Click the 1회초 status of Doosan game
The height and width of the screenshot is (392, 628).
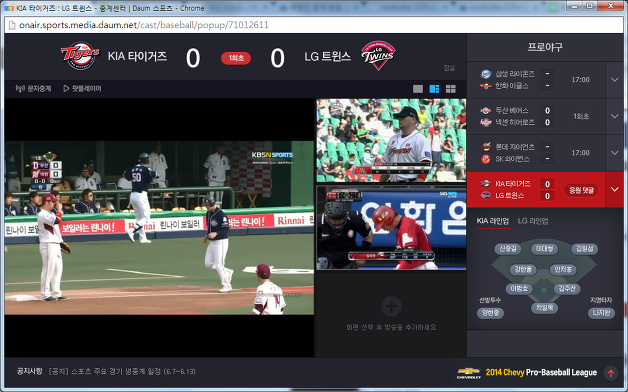click(581, 116)
